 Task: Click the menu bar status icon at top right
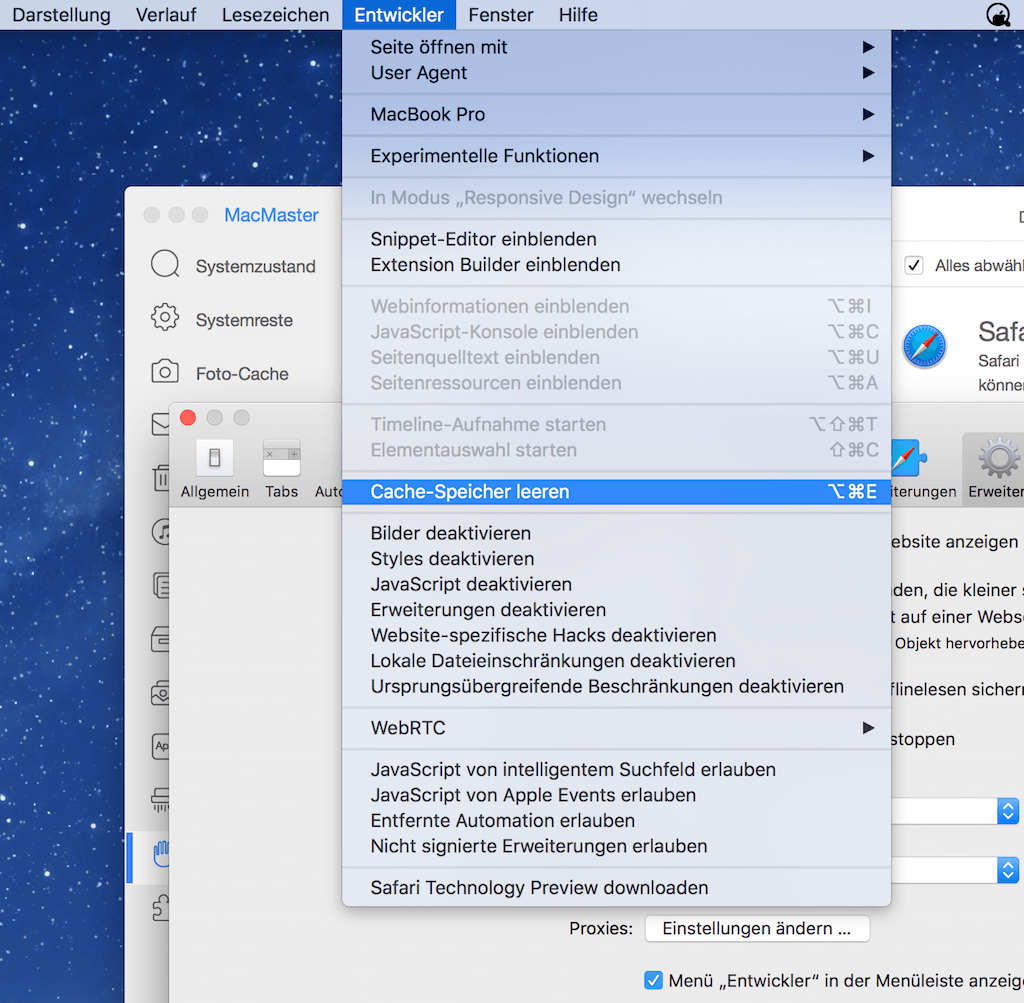[999, 14]
